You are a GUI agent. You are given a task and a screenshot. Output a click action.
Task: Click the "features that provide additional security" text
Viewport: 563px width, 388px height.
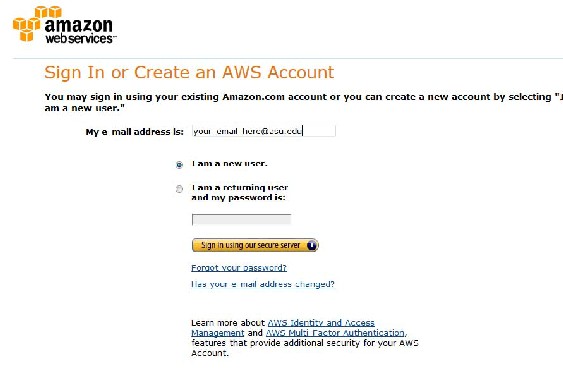(x=305, y=343)
